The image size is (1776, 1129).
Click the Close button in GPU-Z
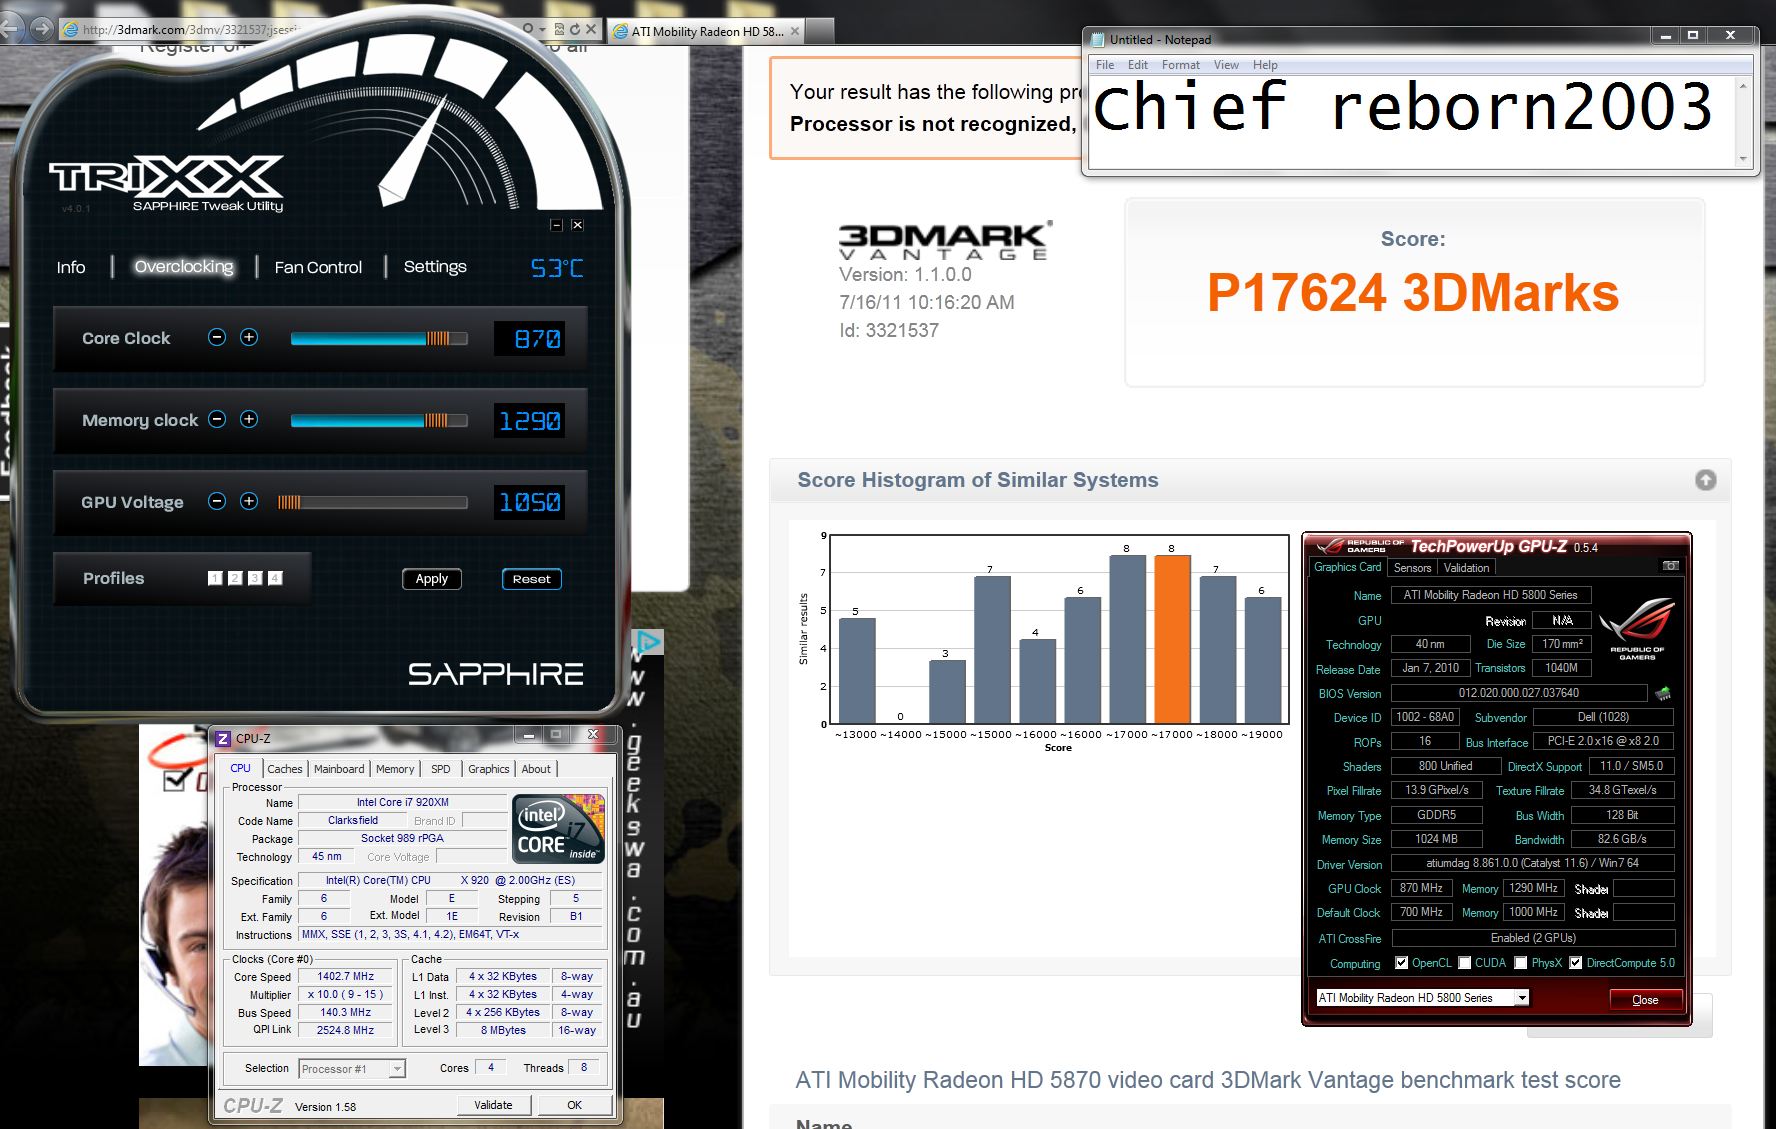tap(1645, 999)
